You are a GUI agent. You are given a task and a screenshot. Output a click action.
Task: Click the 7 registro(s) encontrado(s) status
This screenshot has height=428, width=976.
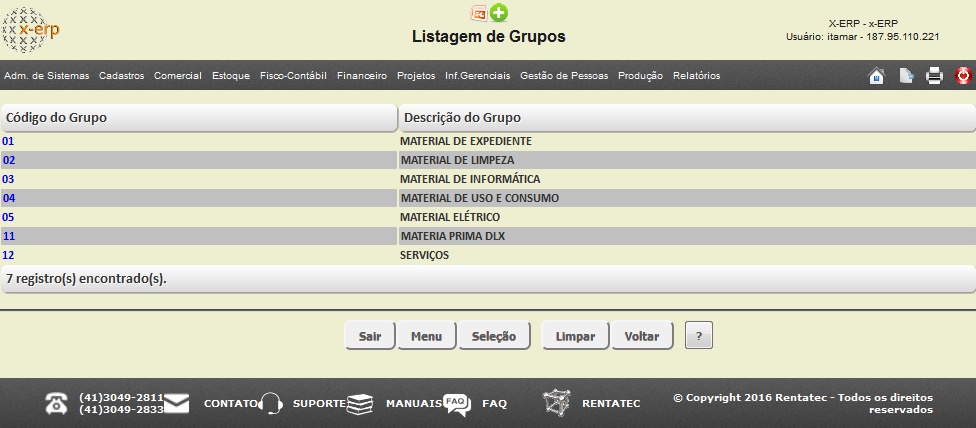pos(87,279)
